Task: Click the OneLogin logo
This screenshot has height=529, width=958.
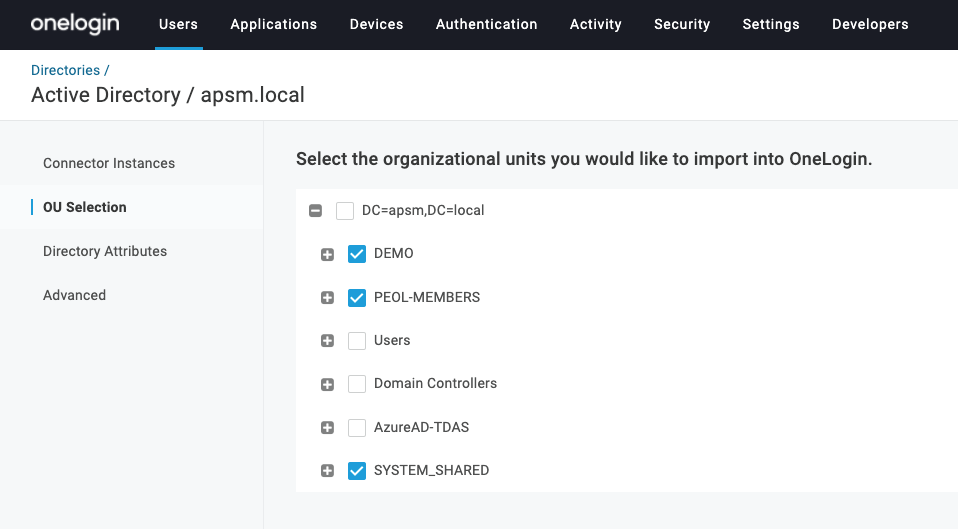Action: pyautogui.click(x=75, y=24)
